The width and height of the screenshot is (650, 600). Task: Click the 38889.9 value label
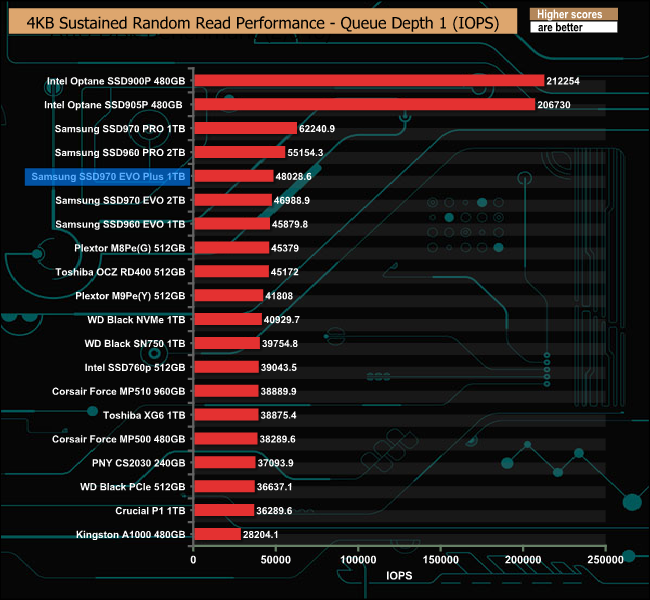point(278,391)
